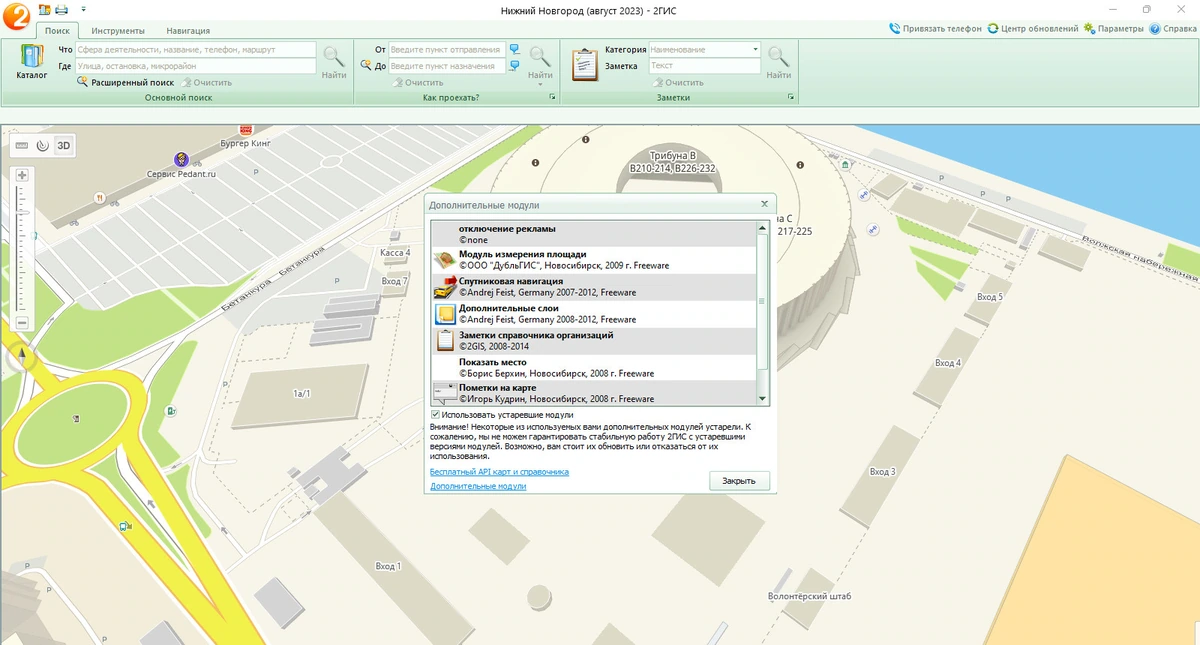Click the Бургер Кинг map marker
The image size is (1200, 645).
[x=246, y=130]
